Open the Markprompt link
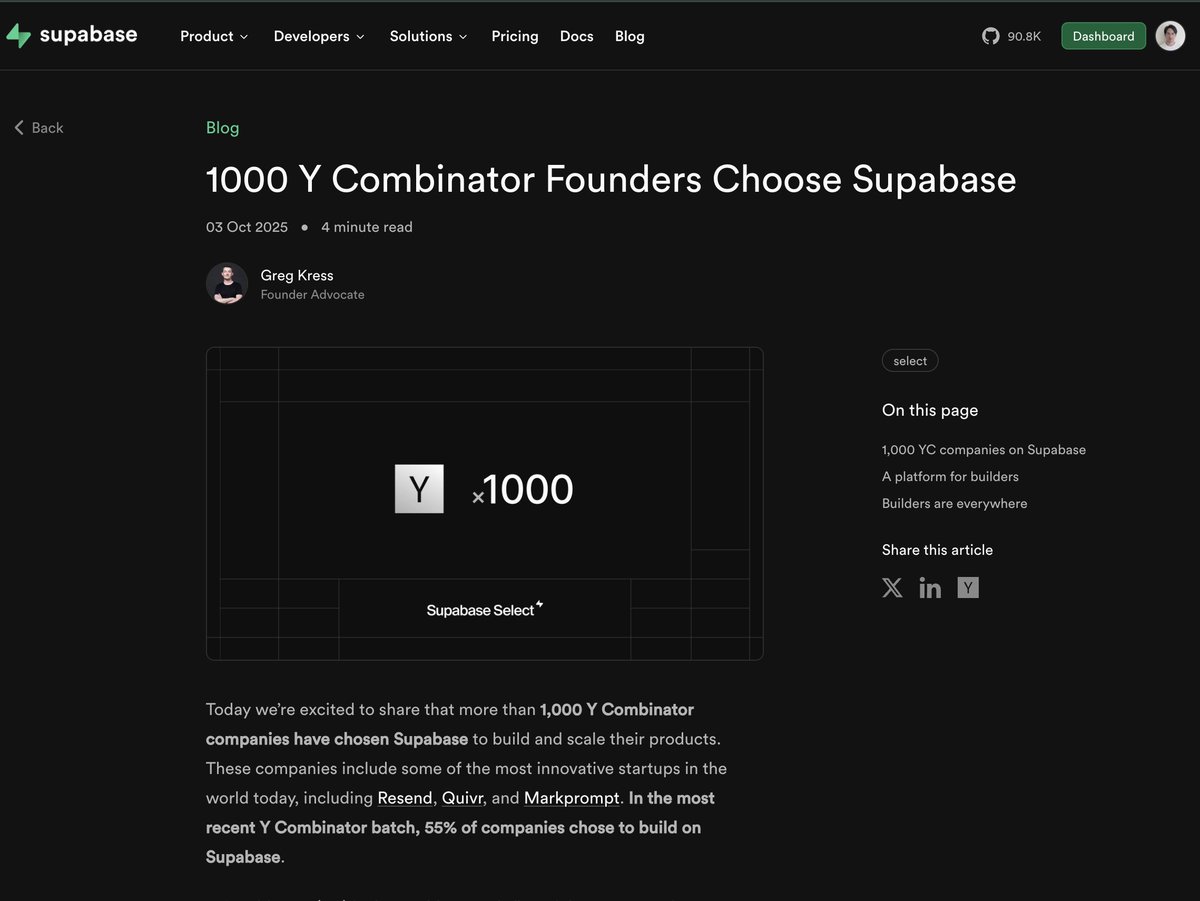 [572, 798]
